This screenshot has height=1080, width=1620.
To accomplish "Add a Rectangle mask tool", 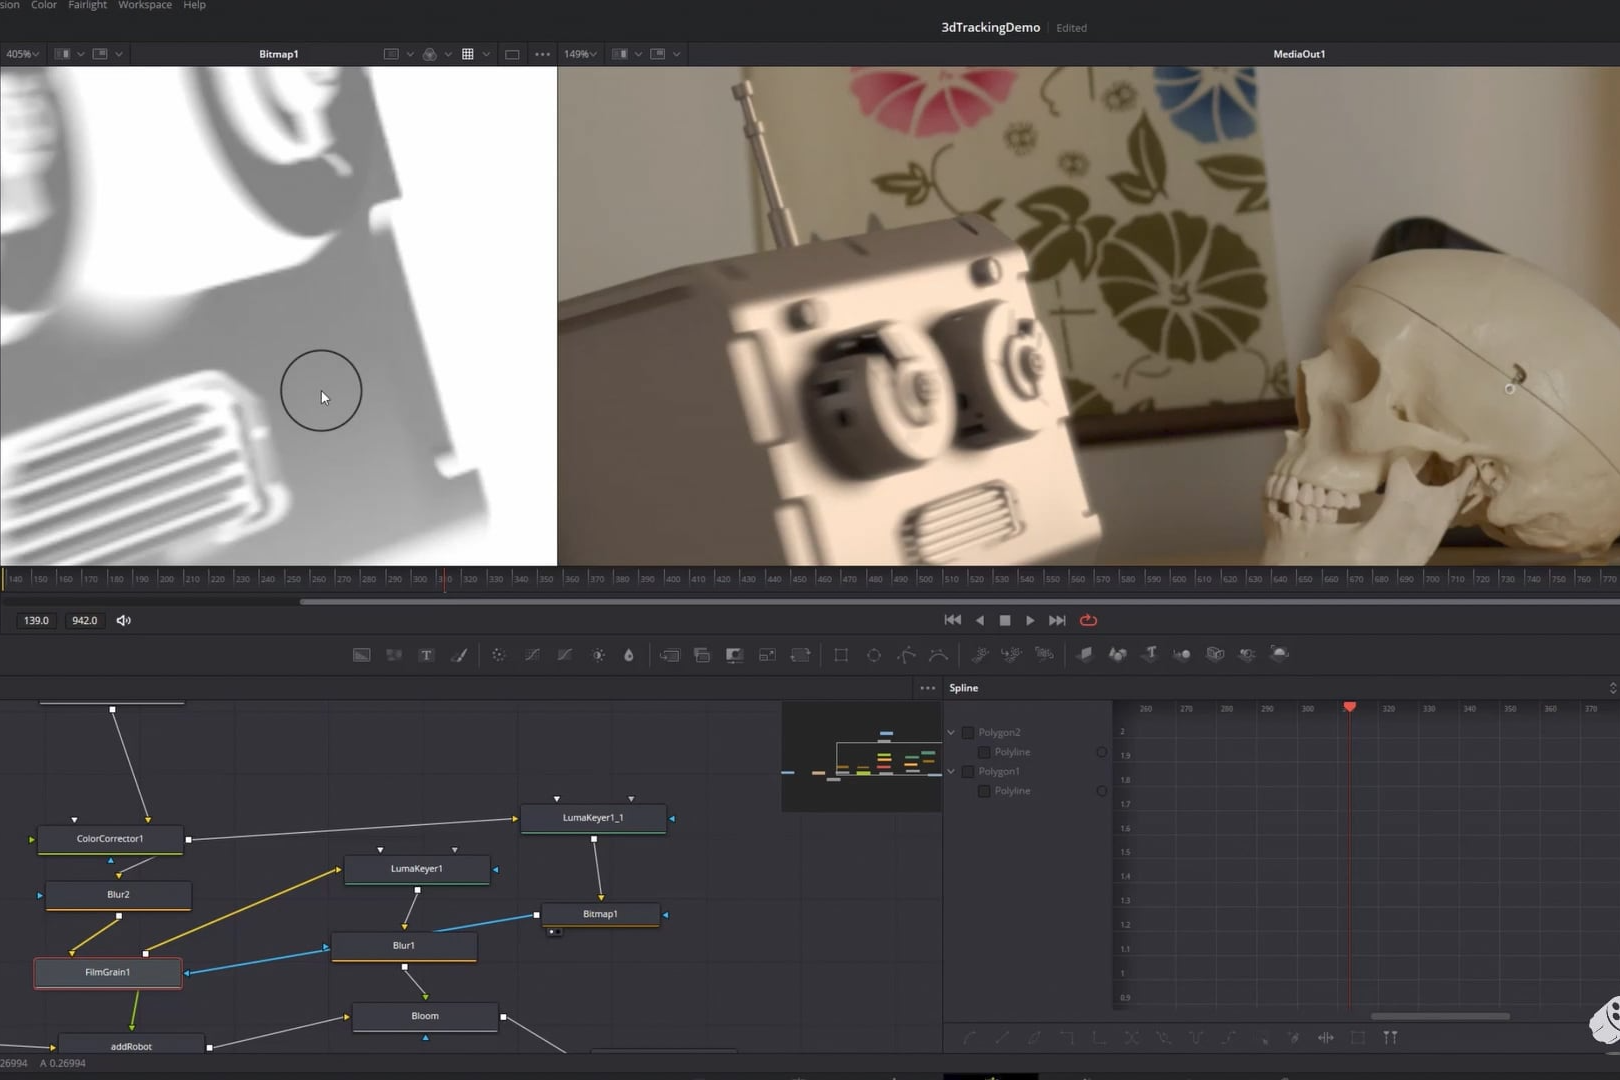I will pos(841,655).
